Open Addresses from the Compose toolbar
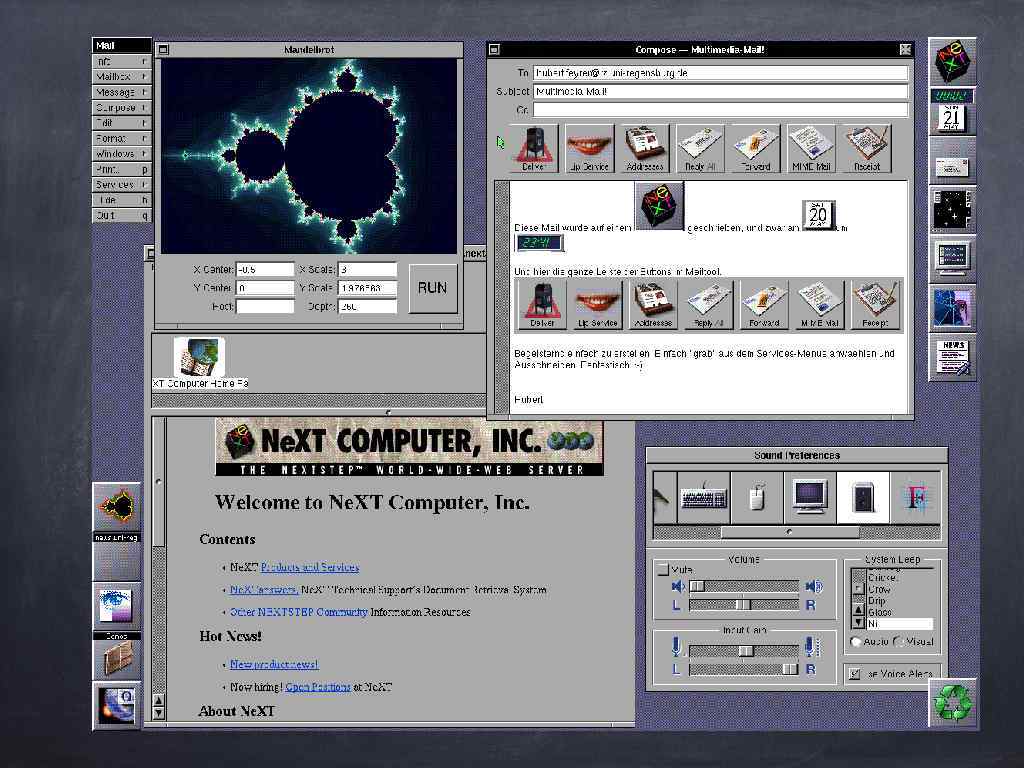 (x=645, y=149)
